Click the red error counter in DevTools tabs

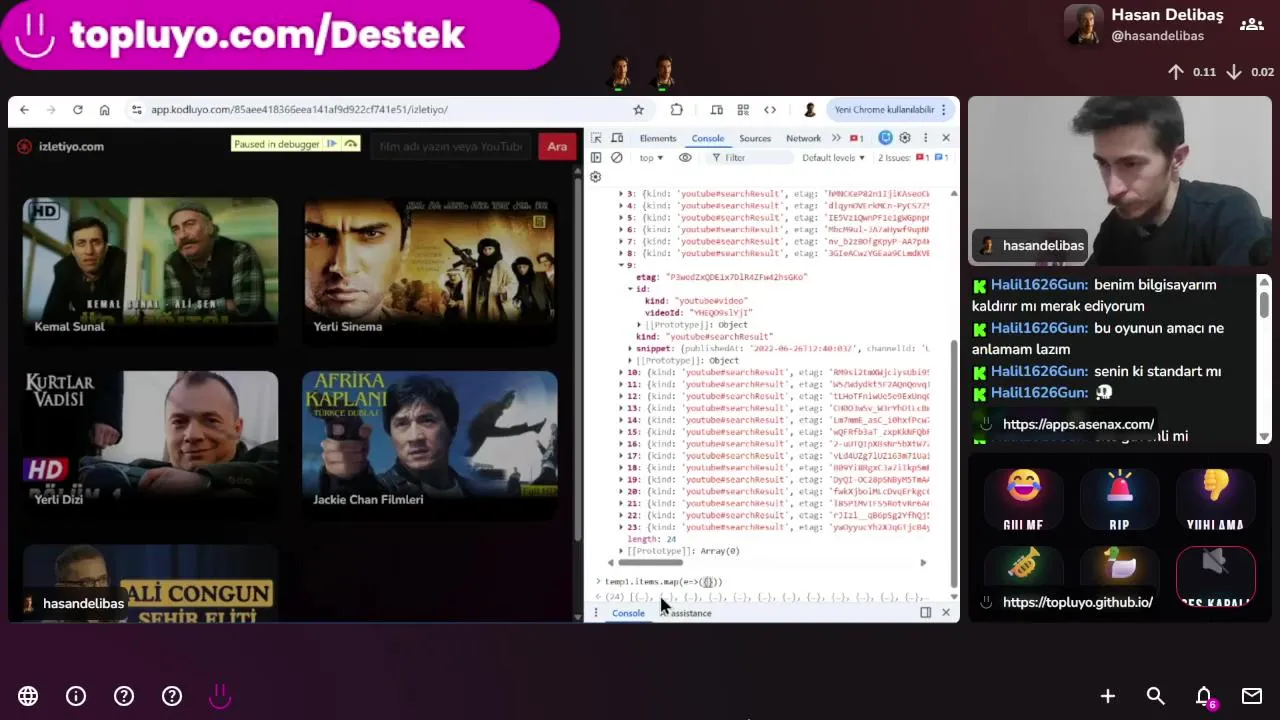[x=857, y=138]
